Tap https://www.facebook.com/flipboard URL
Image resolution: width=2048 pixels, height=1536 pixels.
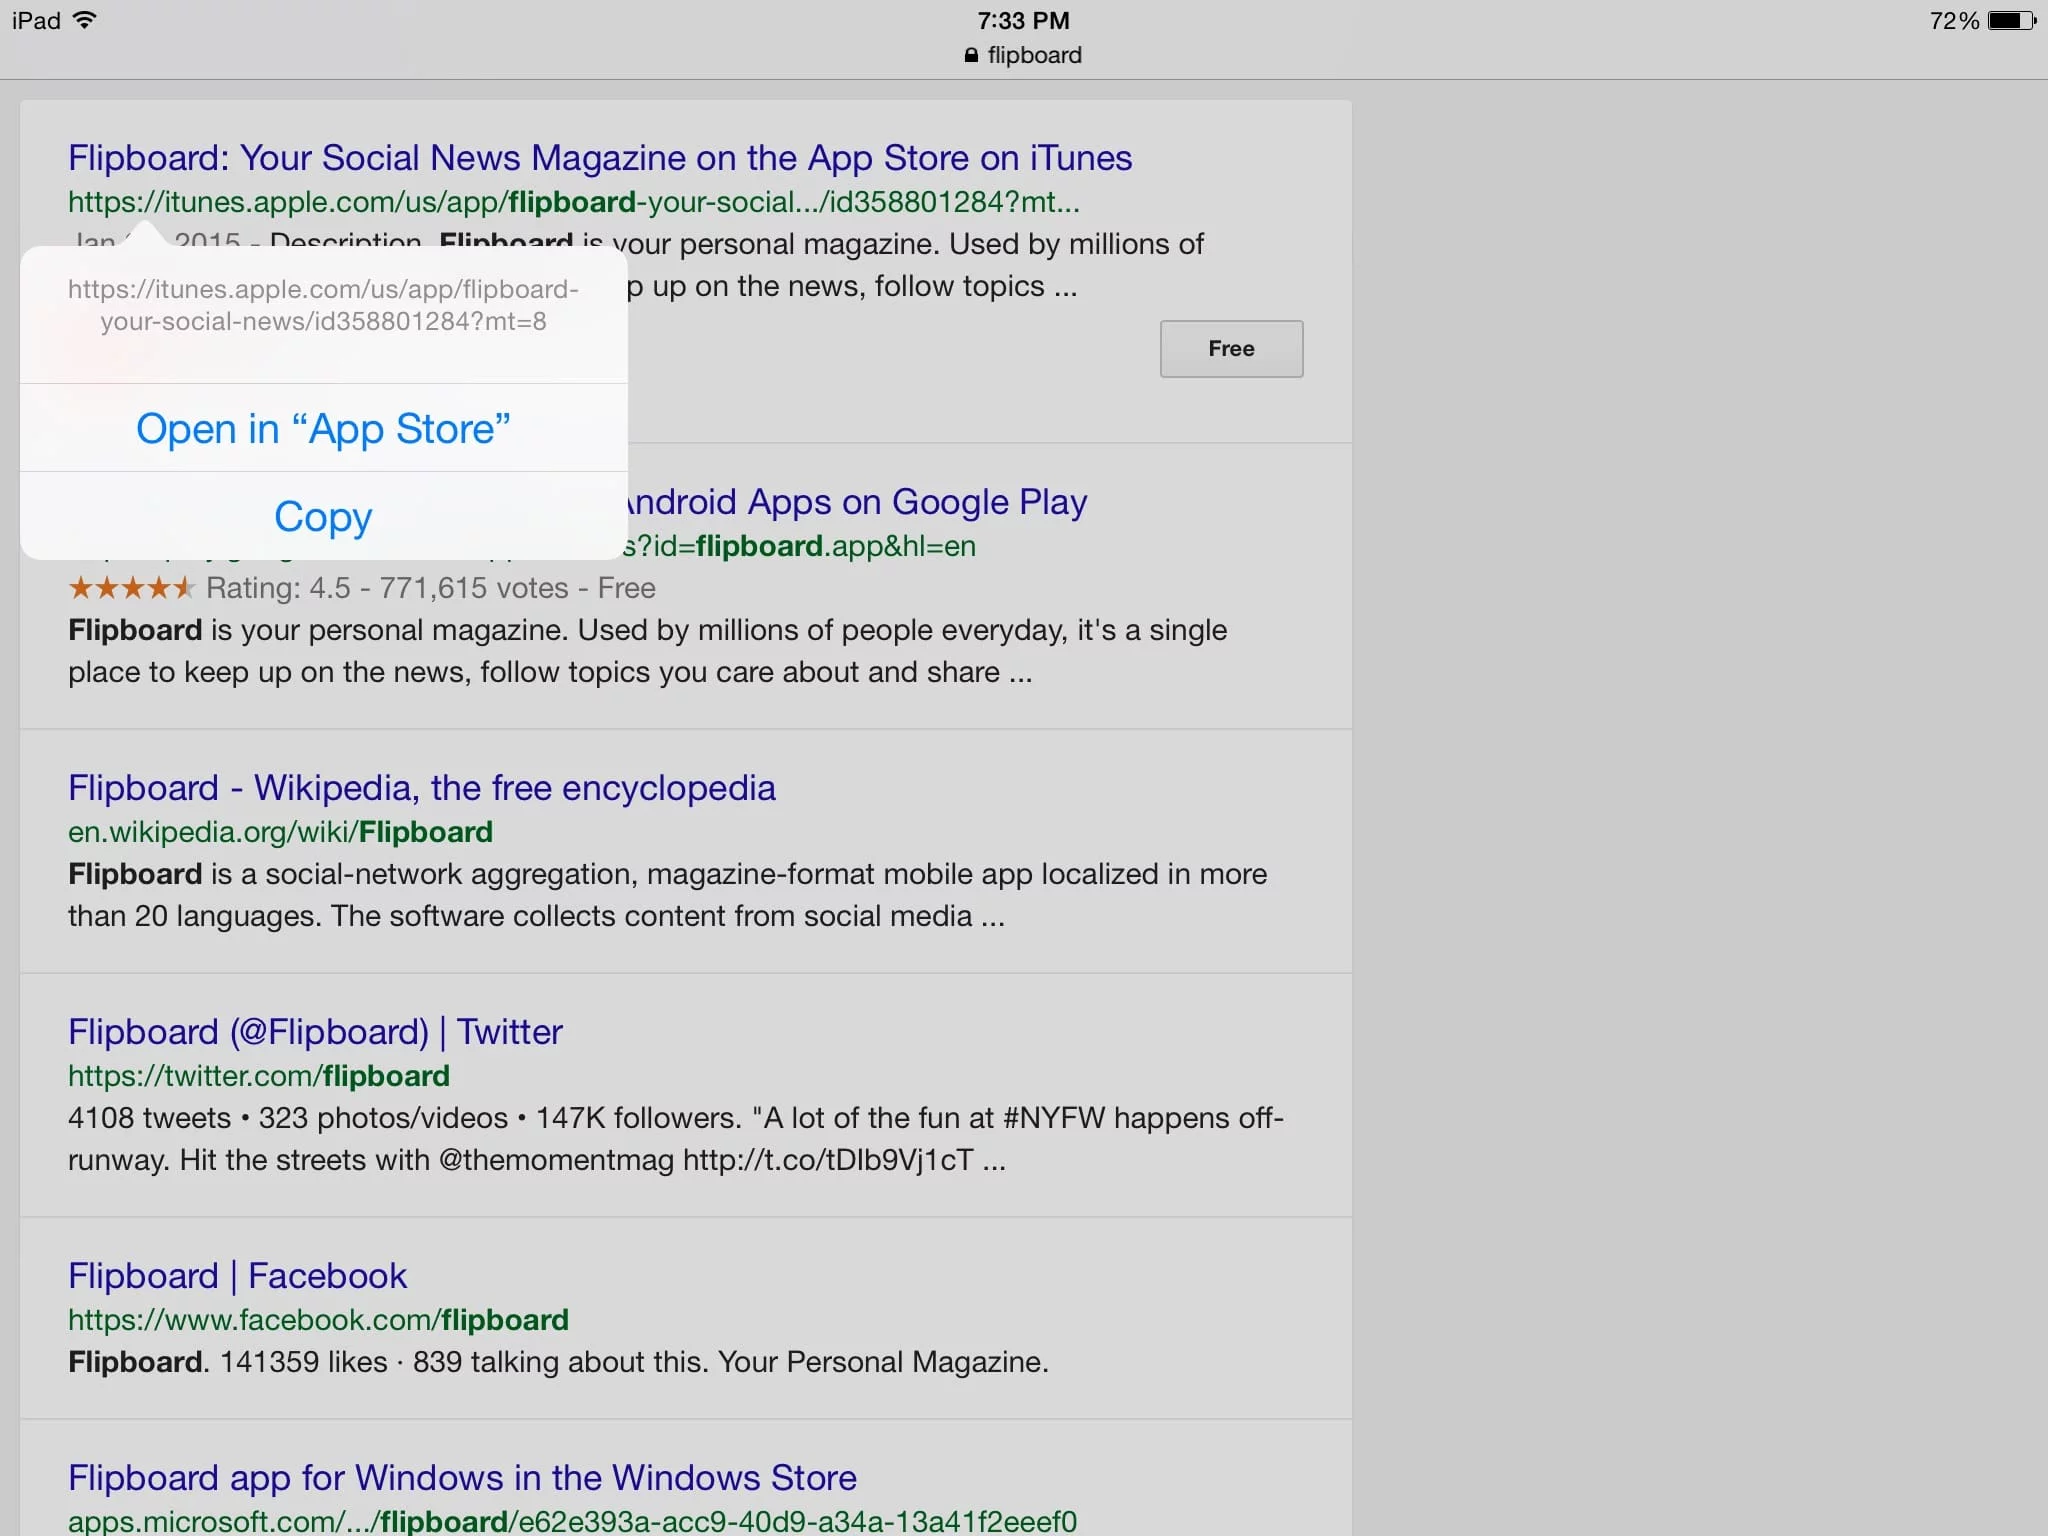click(318, 1320)
